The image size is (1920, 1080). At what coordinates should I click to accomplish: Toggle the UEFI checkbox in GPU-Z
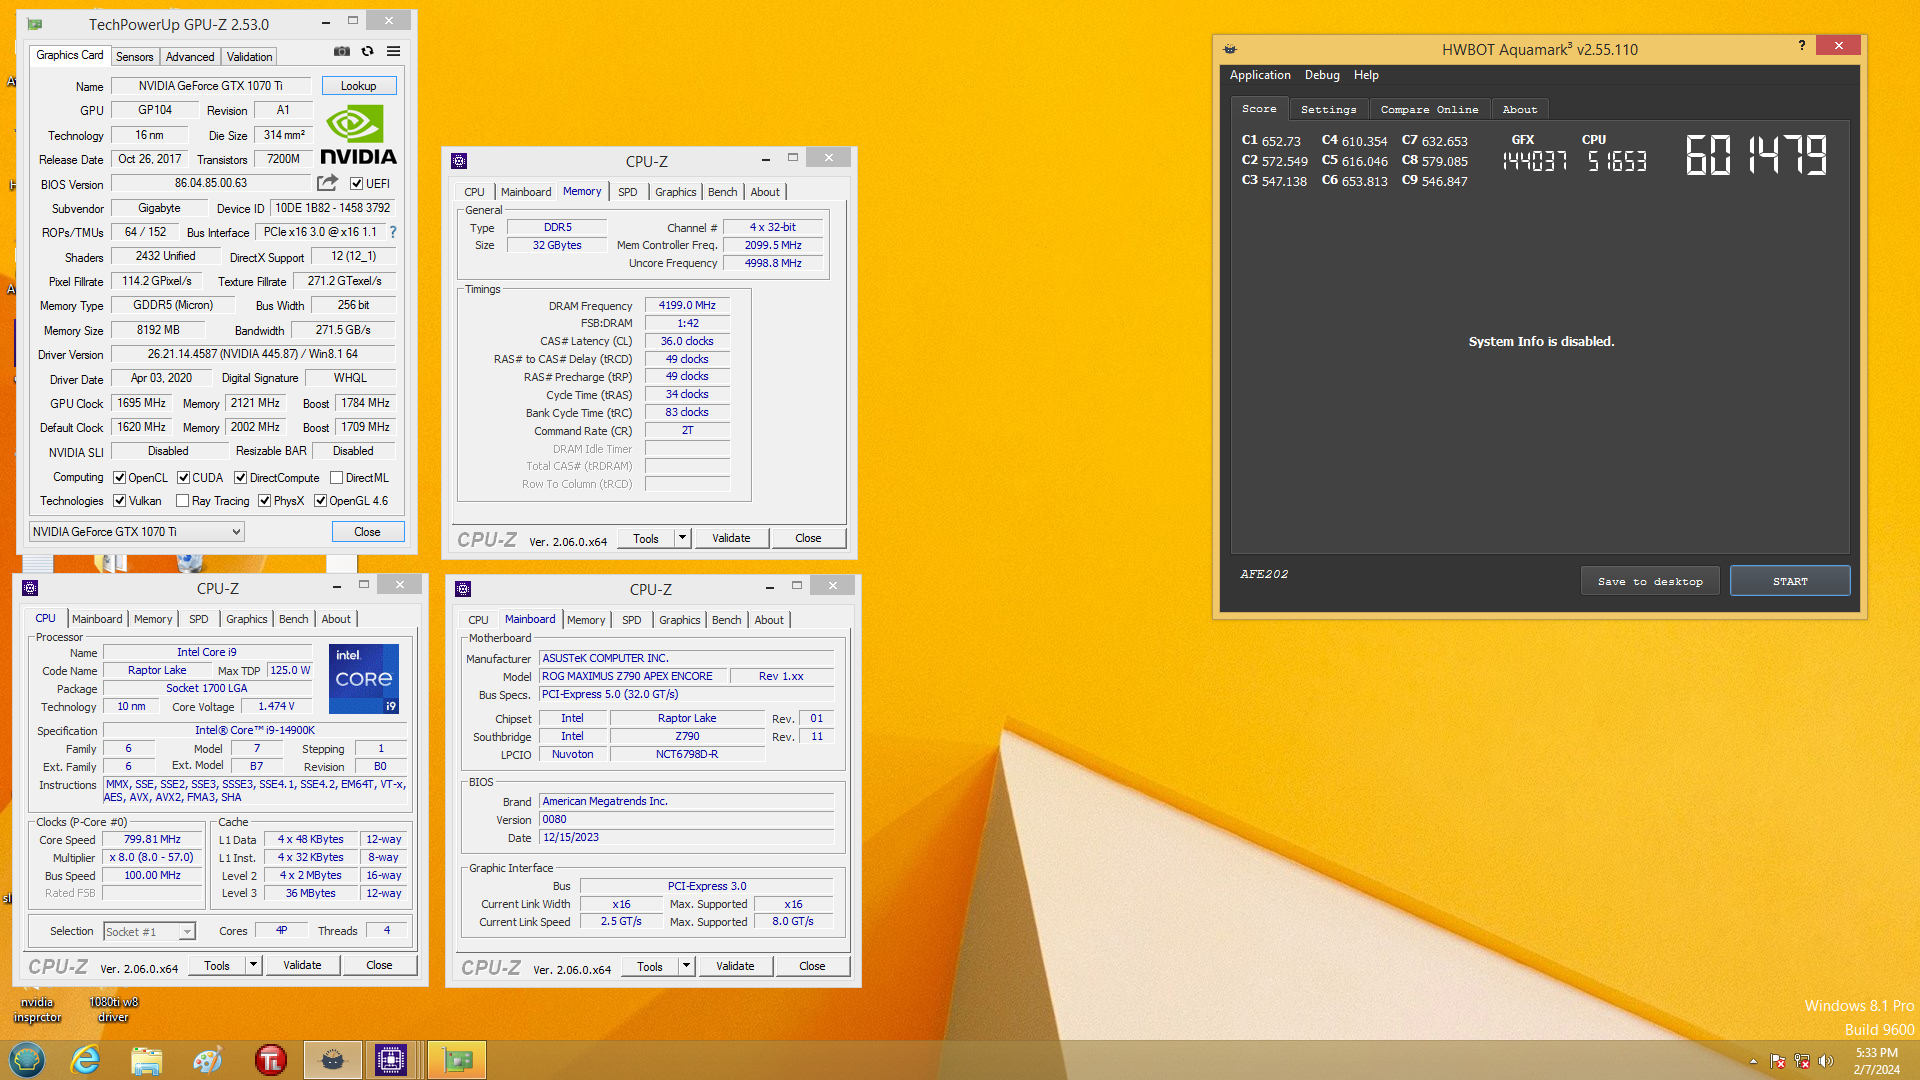(x=356, y=184)
